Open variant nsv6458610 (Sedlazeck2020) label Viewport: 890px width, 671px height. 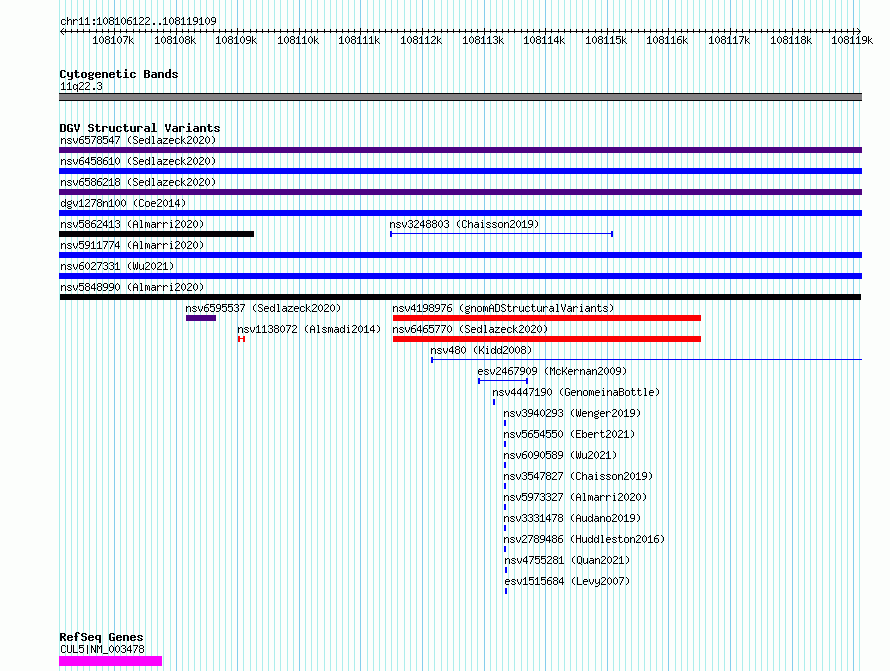[x=138, y=161]
